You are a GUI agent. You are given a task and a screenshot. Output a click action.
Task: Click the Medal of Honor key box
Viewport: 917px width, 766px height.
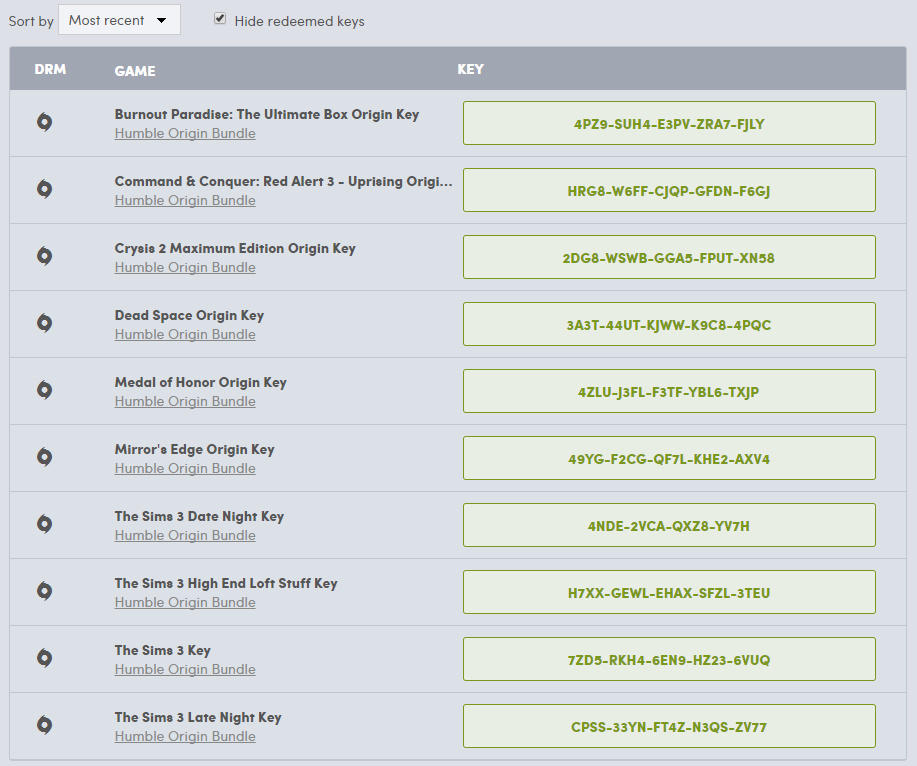[x=669, y=392]
